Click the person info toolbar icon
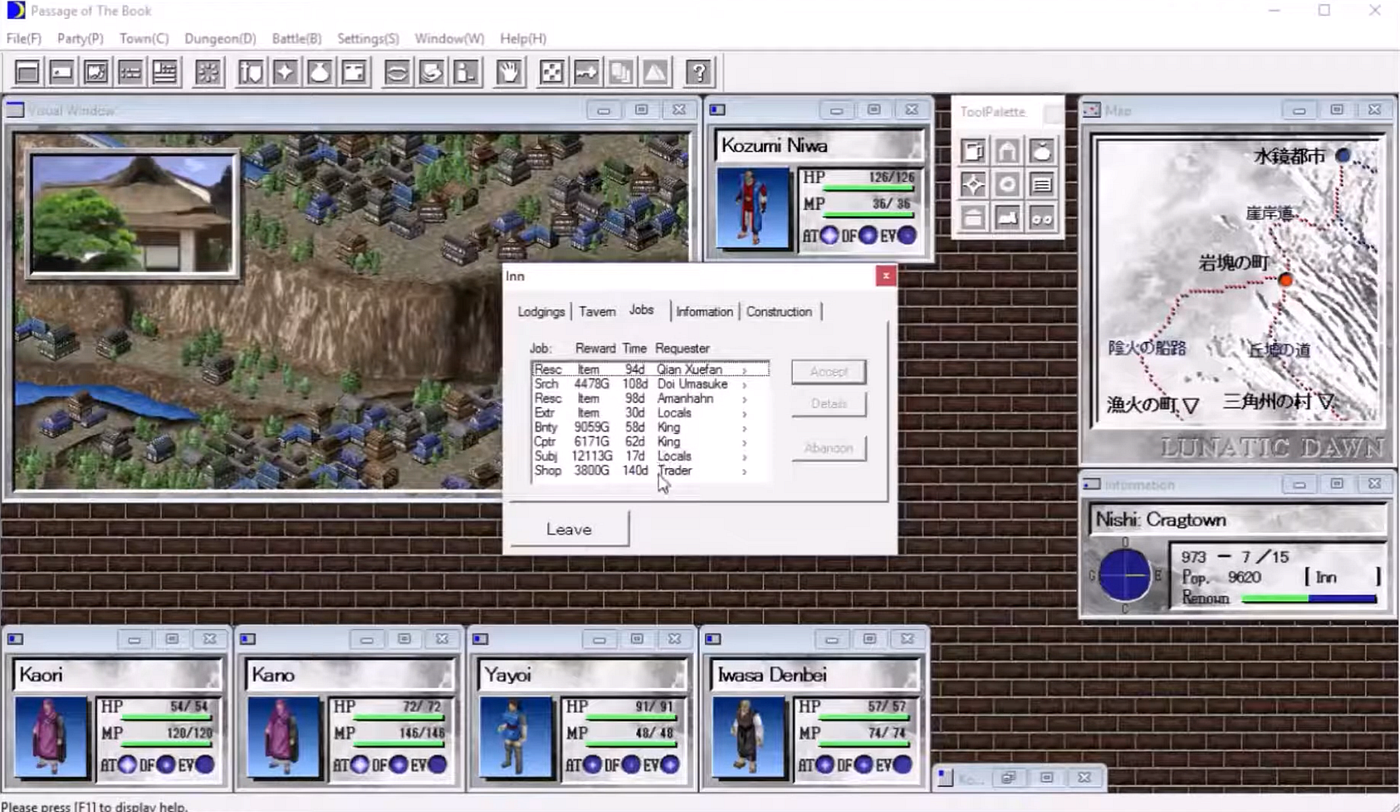The image size is (1400, 812). tap(465, 72)
